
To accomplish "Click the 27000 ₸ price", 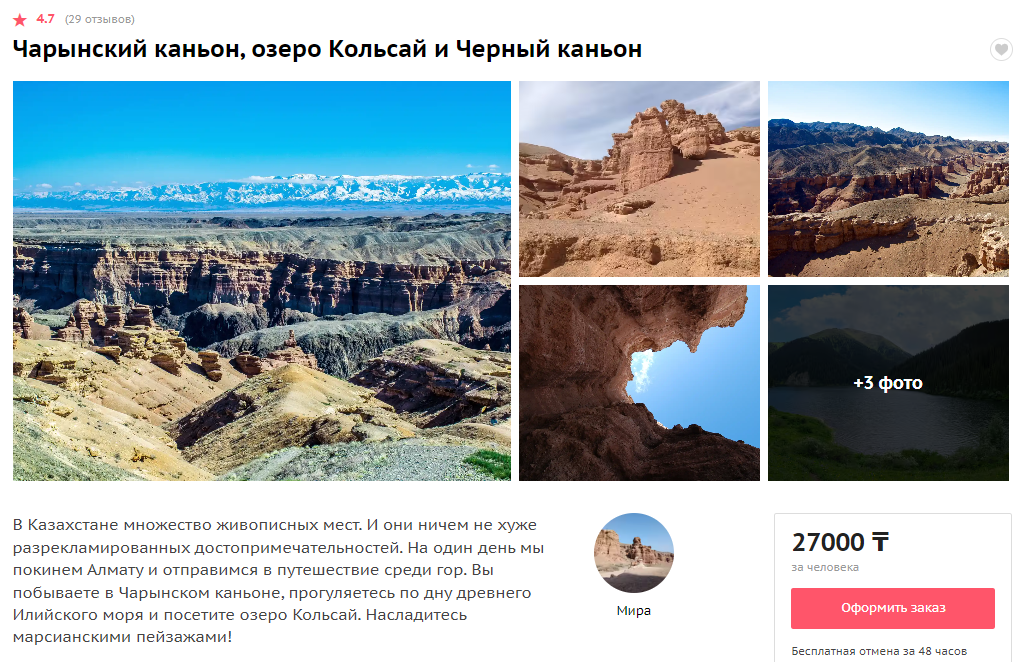I will 840,542.
